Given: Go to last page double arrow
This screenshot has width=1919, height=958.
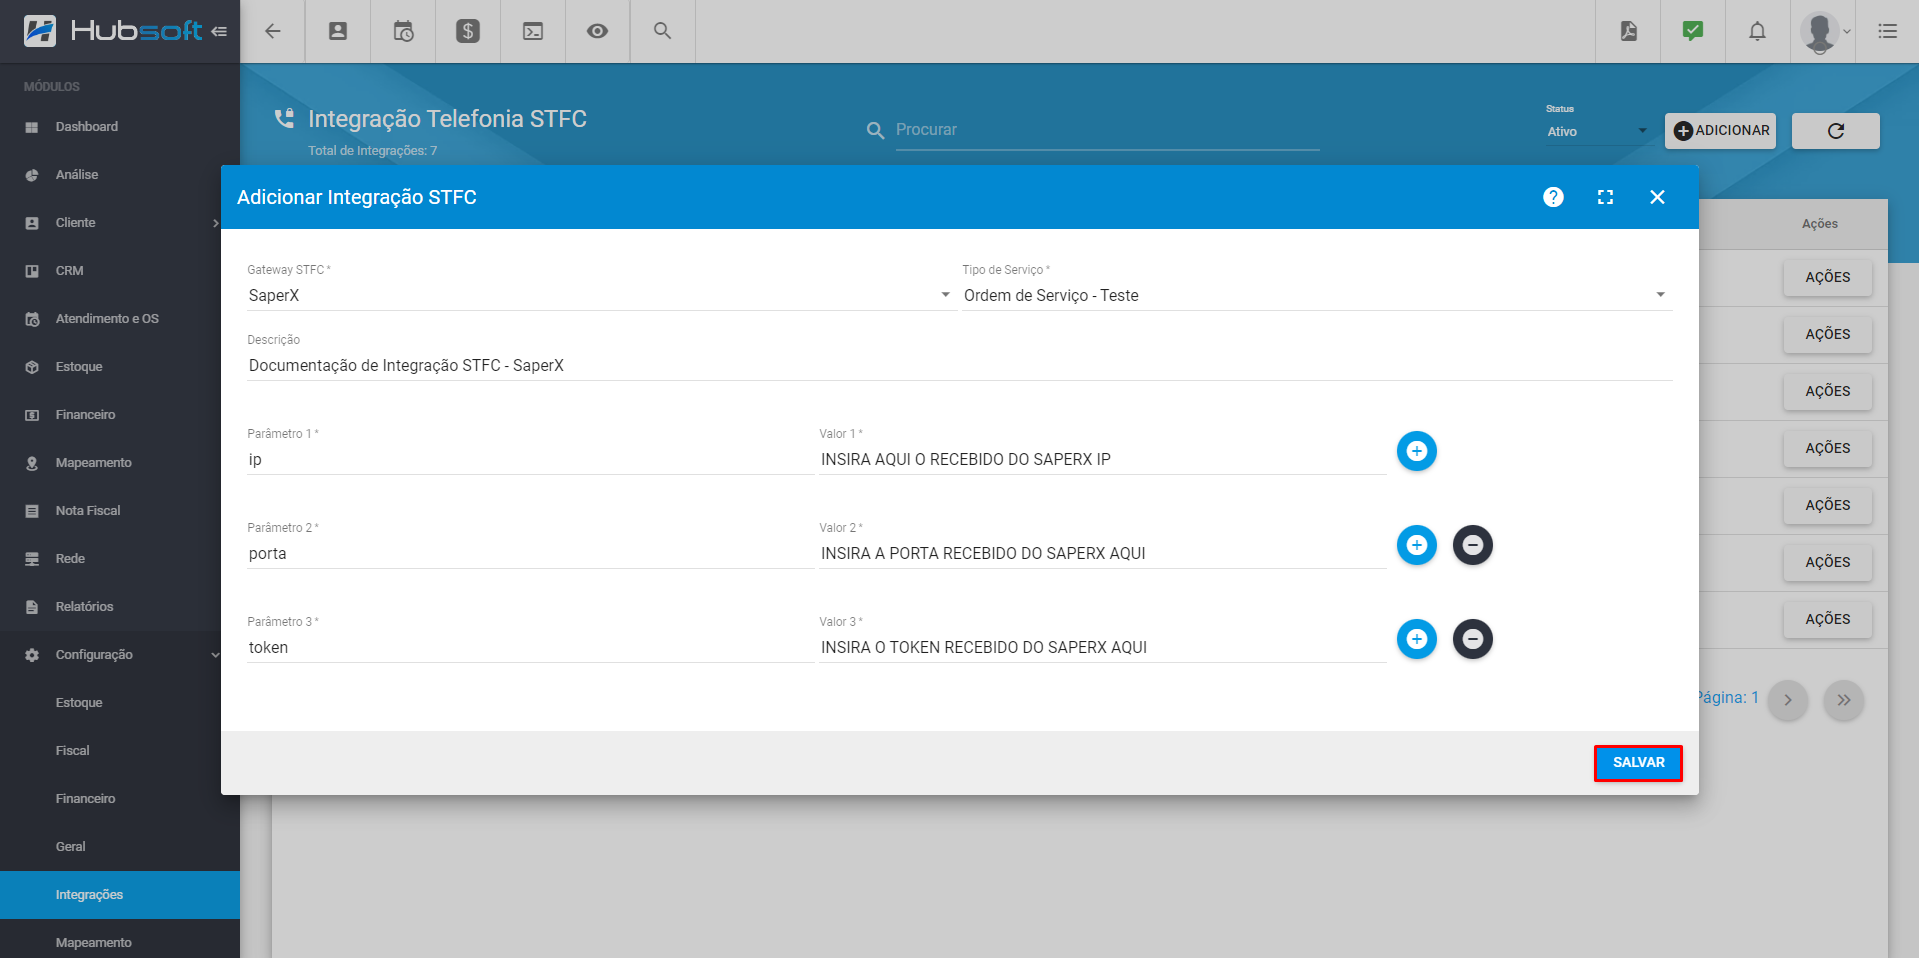Looking at the screenshot, I should [1843, 700].
